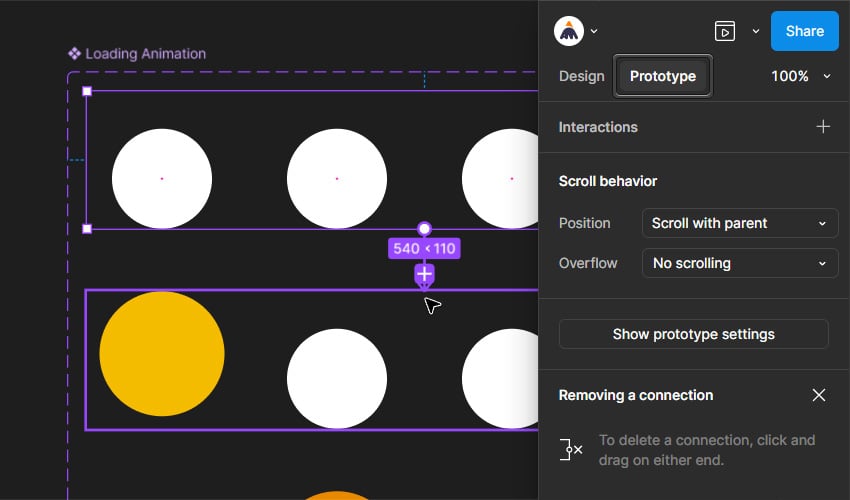Expand the Present options chevron
Viewport: 850px width, 500px height.
tap(756, 31)
